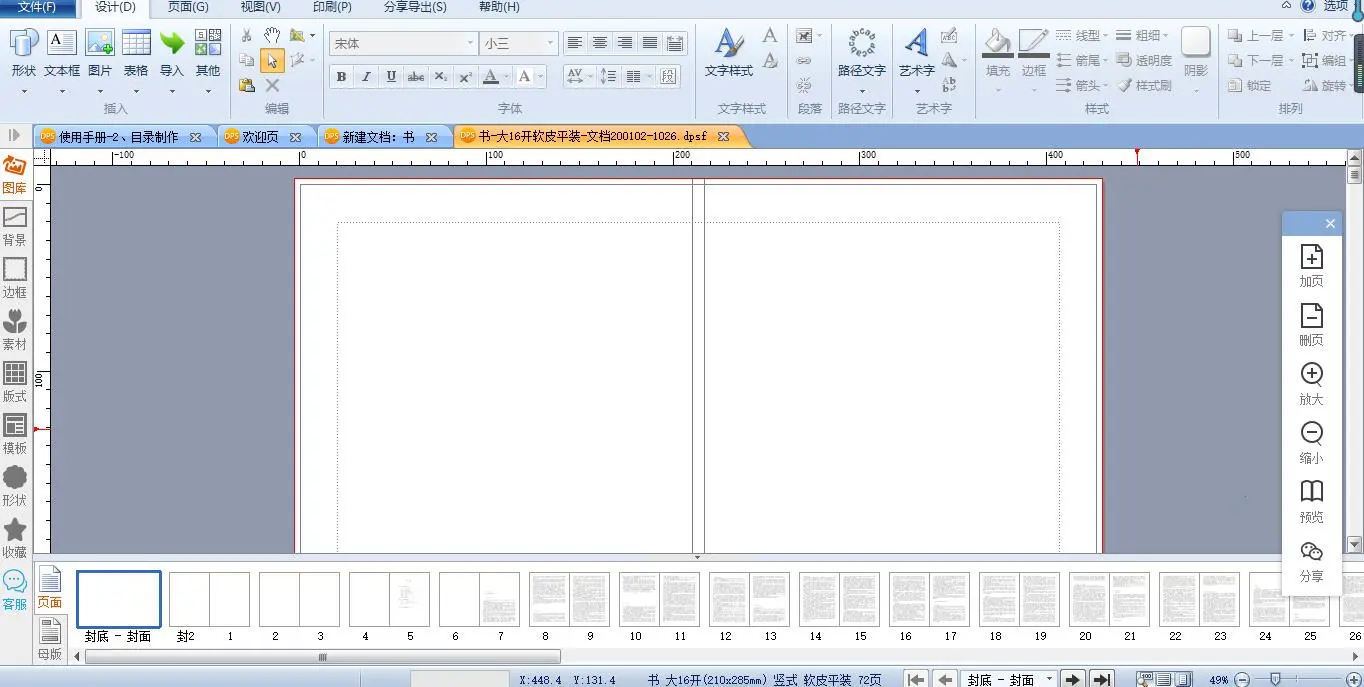
Task: Open the 路径文字 path text tool
Action: pos(861,53)
